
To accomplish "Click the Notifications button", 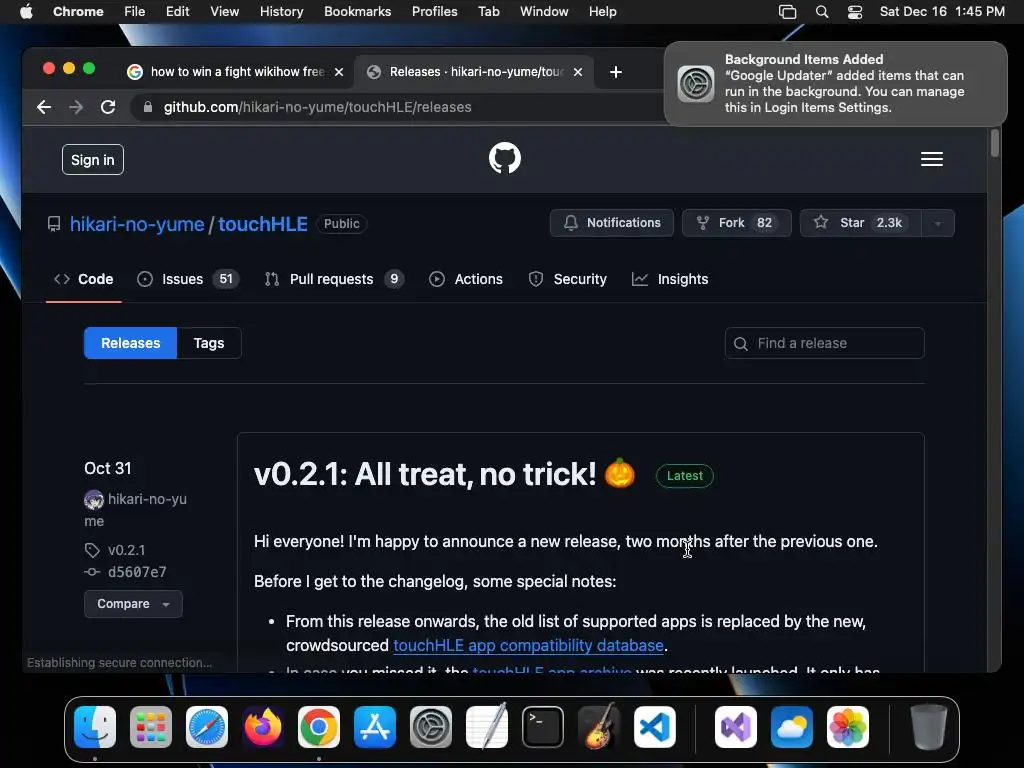I will point(612,223).
